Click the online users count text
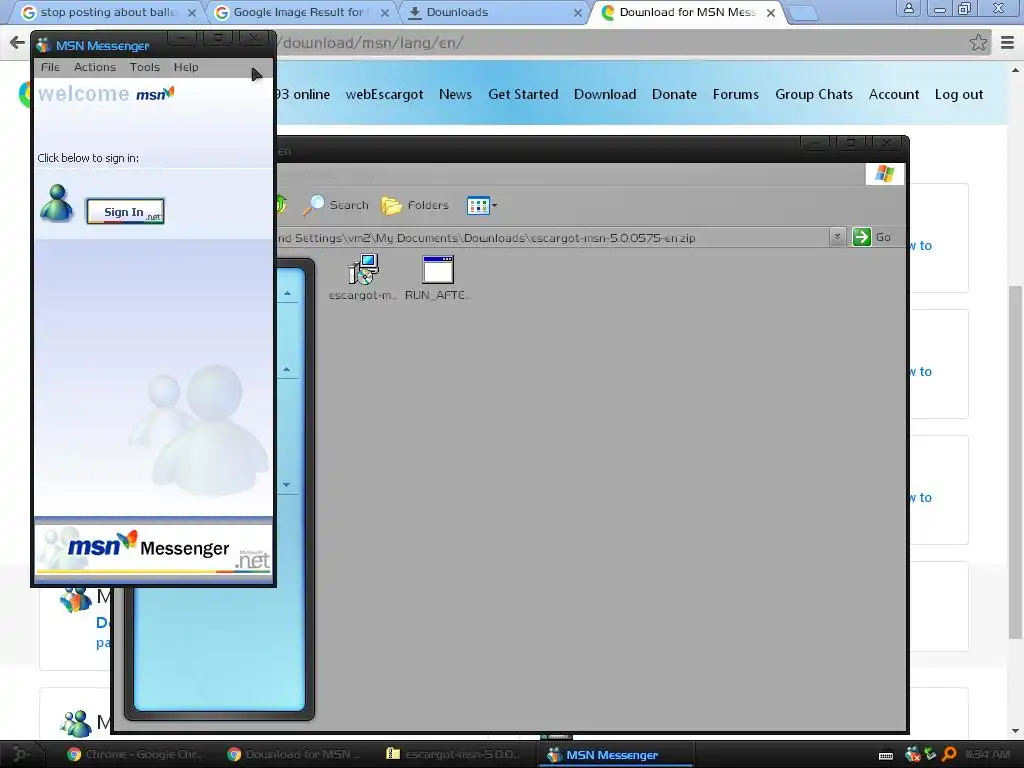1024x768 pixels. (303, 95)
